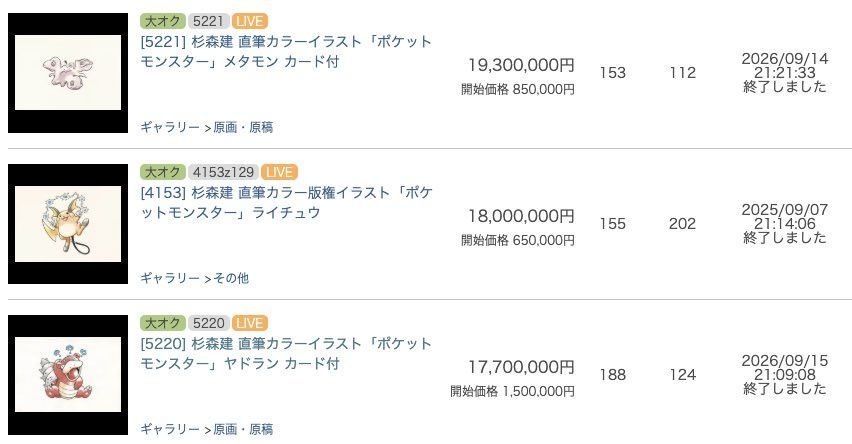Click the LIVE badge on the Yadoran listing
The image size is (852, 444).
(249, 323)
